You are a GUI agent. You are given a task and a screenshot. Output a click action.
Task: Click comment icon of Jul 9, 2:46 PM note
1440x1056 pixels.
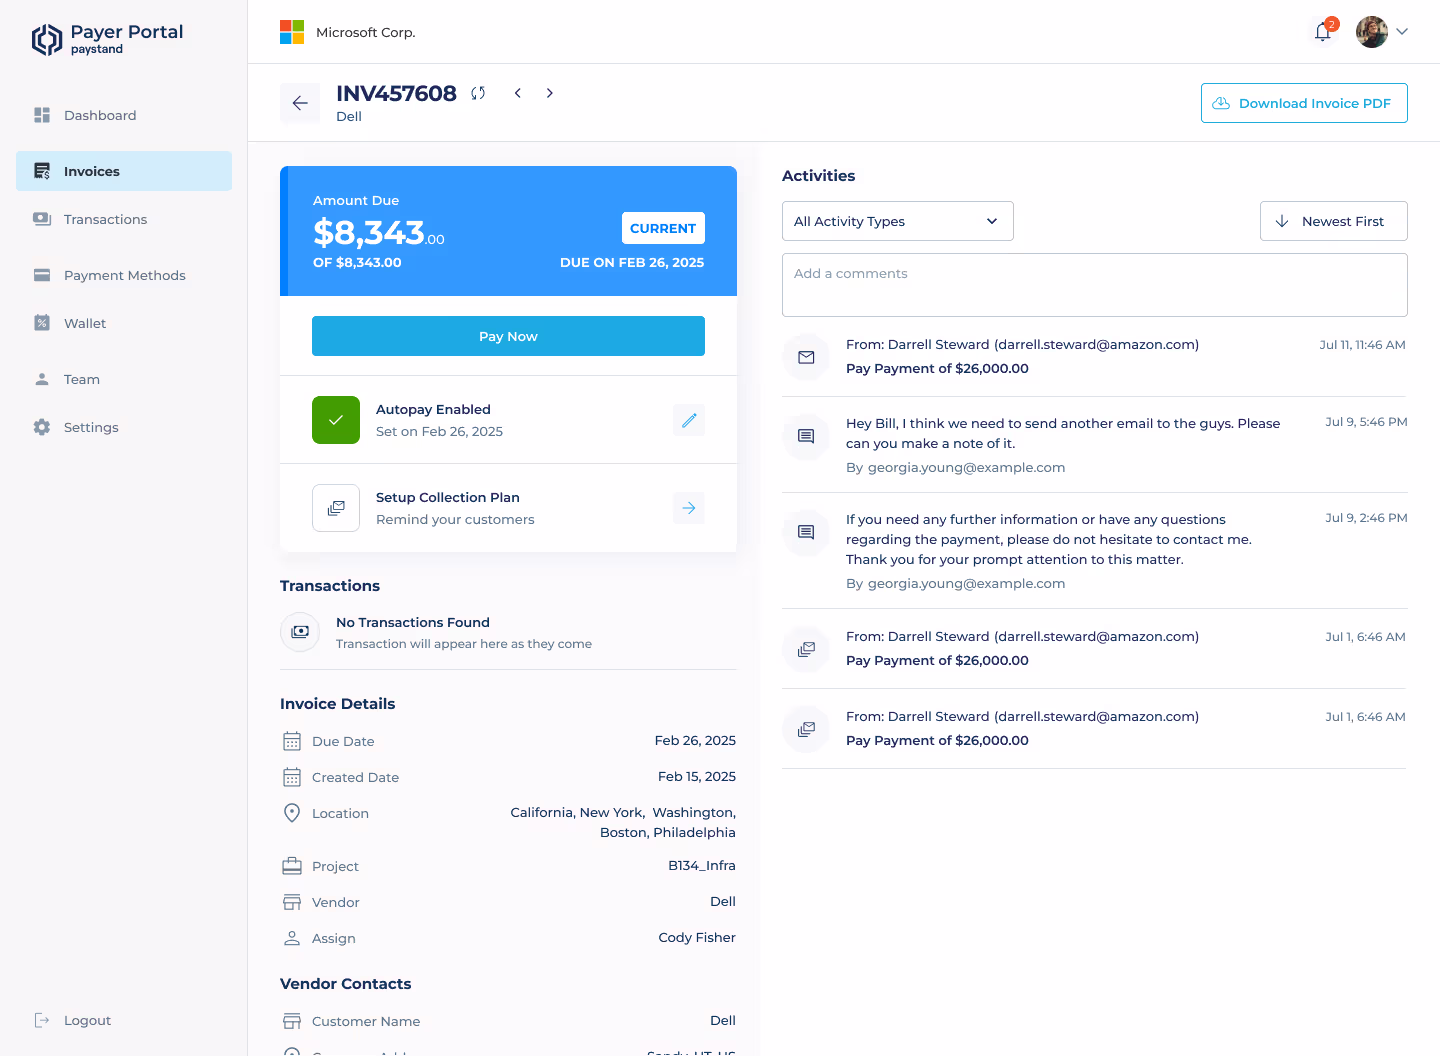[x=806, y=533]
